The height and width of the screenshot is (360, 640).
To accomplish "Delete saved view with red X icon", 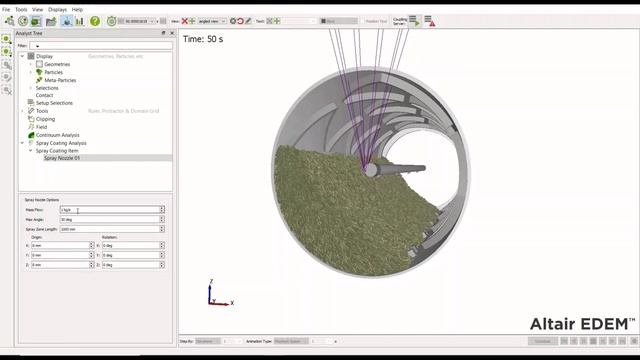I will 184,21.
